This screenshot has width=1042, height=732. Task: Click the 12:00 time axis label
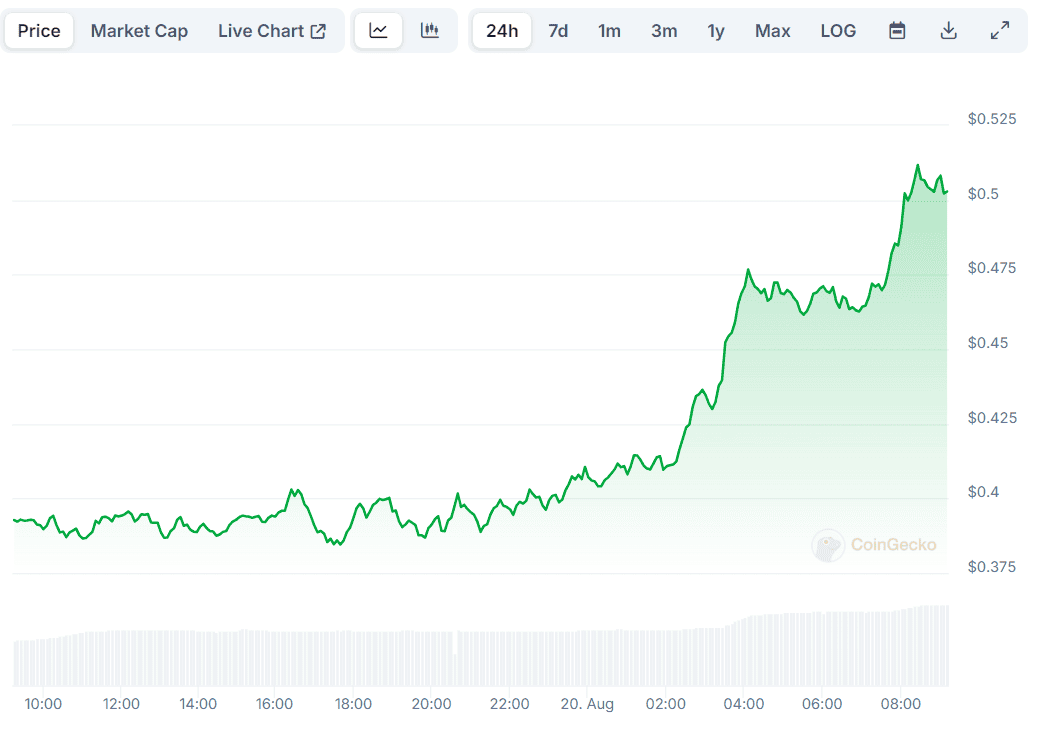(x=121, y=704)
